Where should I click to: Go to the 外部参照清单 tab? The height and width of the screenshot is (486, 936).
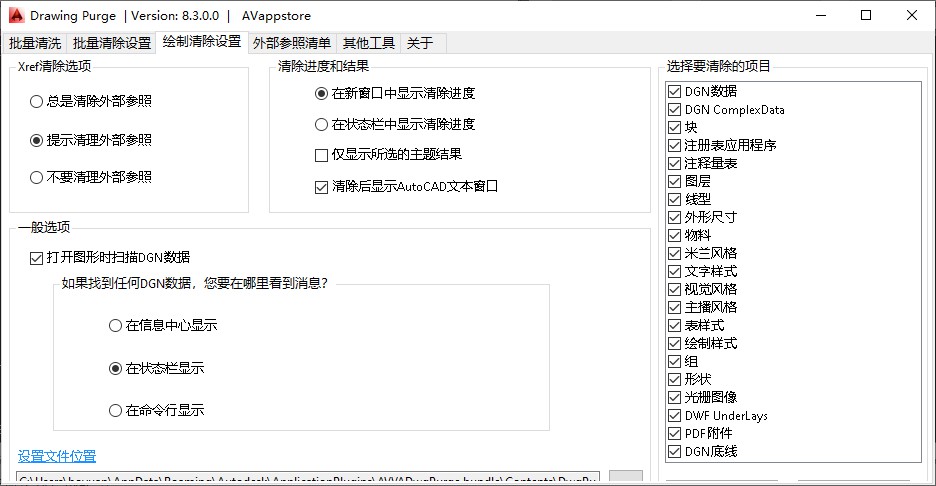292,43
